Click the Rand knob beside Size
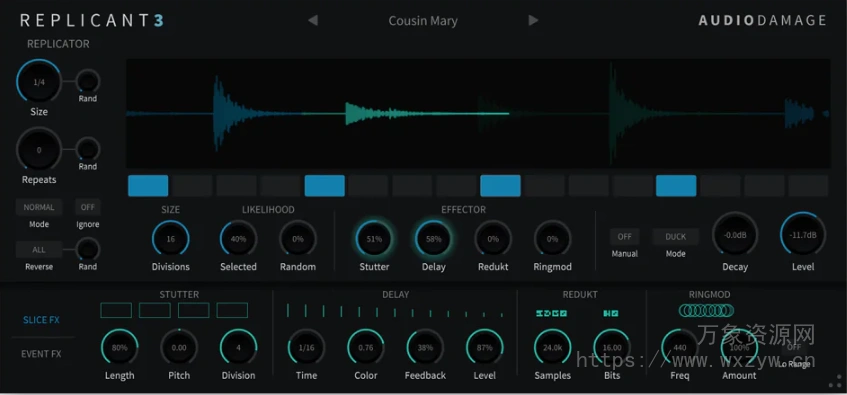This screenshot has height=395, width=847. 88,82
